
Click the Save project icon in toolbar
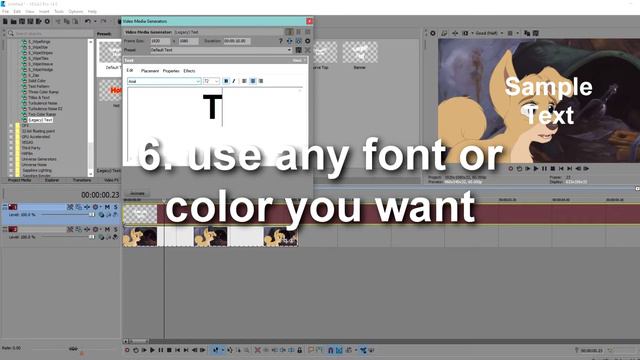22,21
